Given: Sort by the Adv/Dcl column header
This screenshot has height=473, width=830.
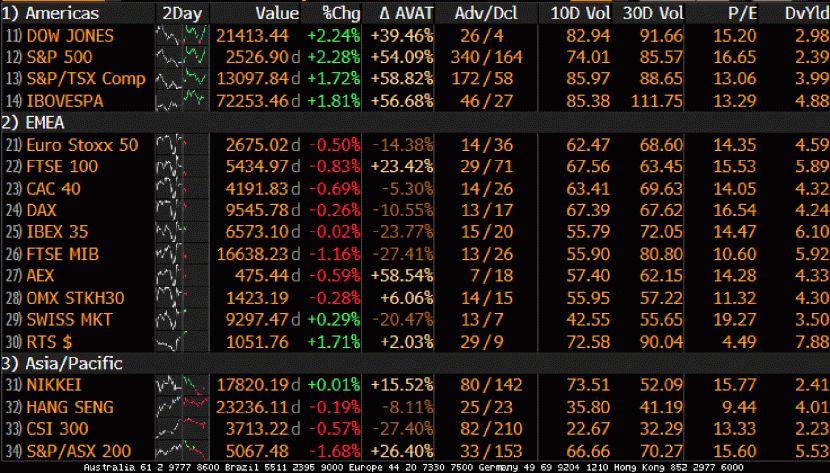Looking at the screenshot, I should pos(486,13).
